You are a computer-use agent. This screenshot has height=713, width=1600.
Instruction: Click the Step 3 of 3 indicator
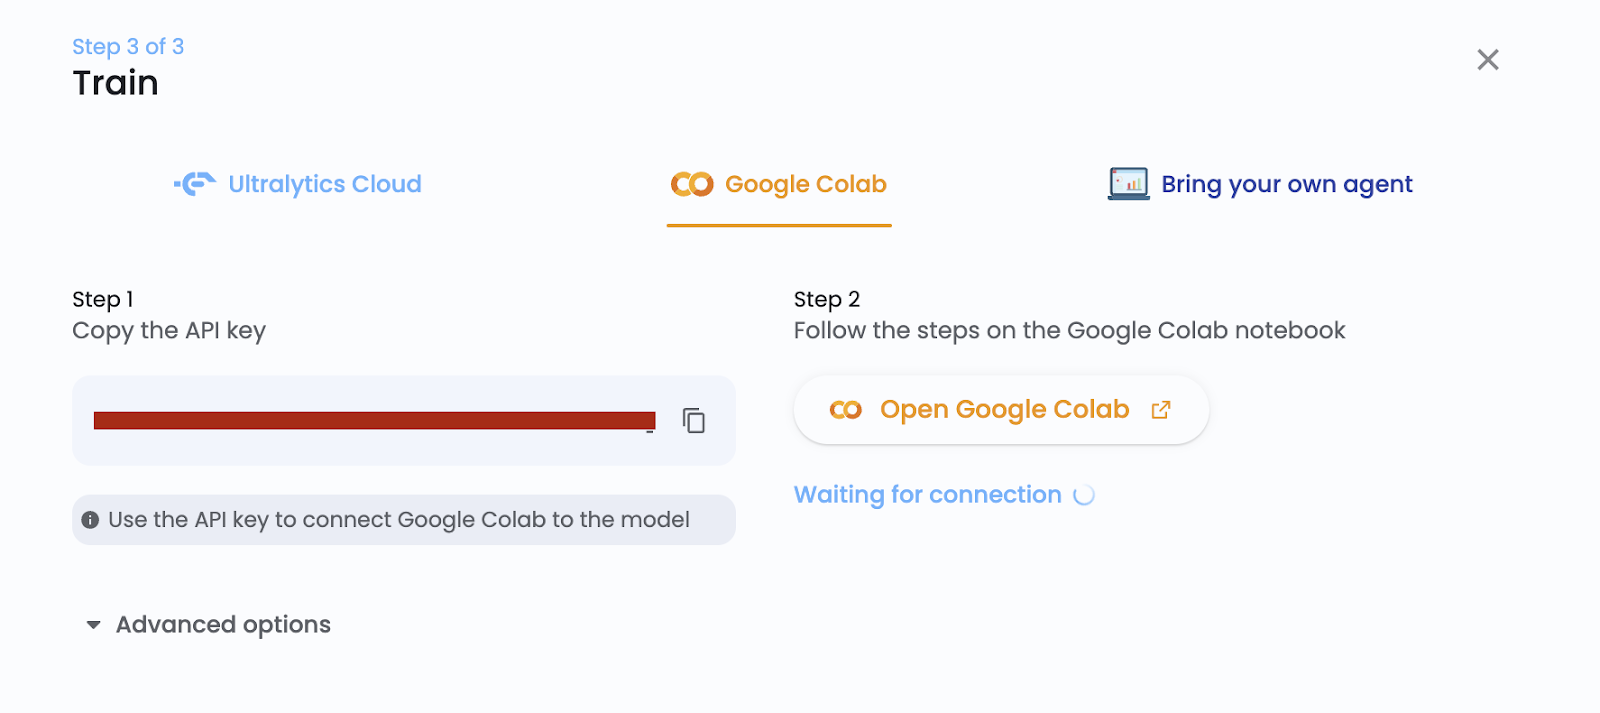tap(128, 47)
